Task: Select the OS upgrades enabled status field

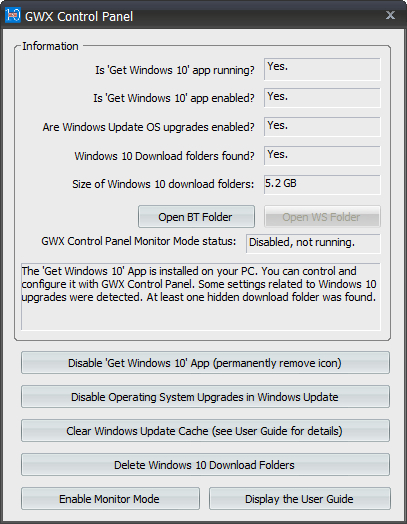Action: click(x=322, y=127)
